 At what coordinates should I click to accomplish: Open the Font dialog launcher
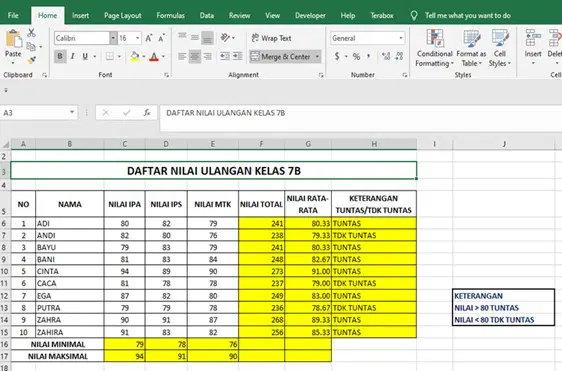167,75
